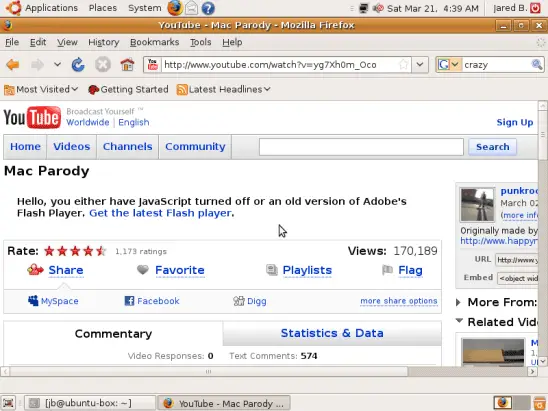This screenshot has width=548, height=411.
Task: Click the Worldwide link
Action: (x=88, y=122)
